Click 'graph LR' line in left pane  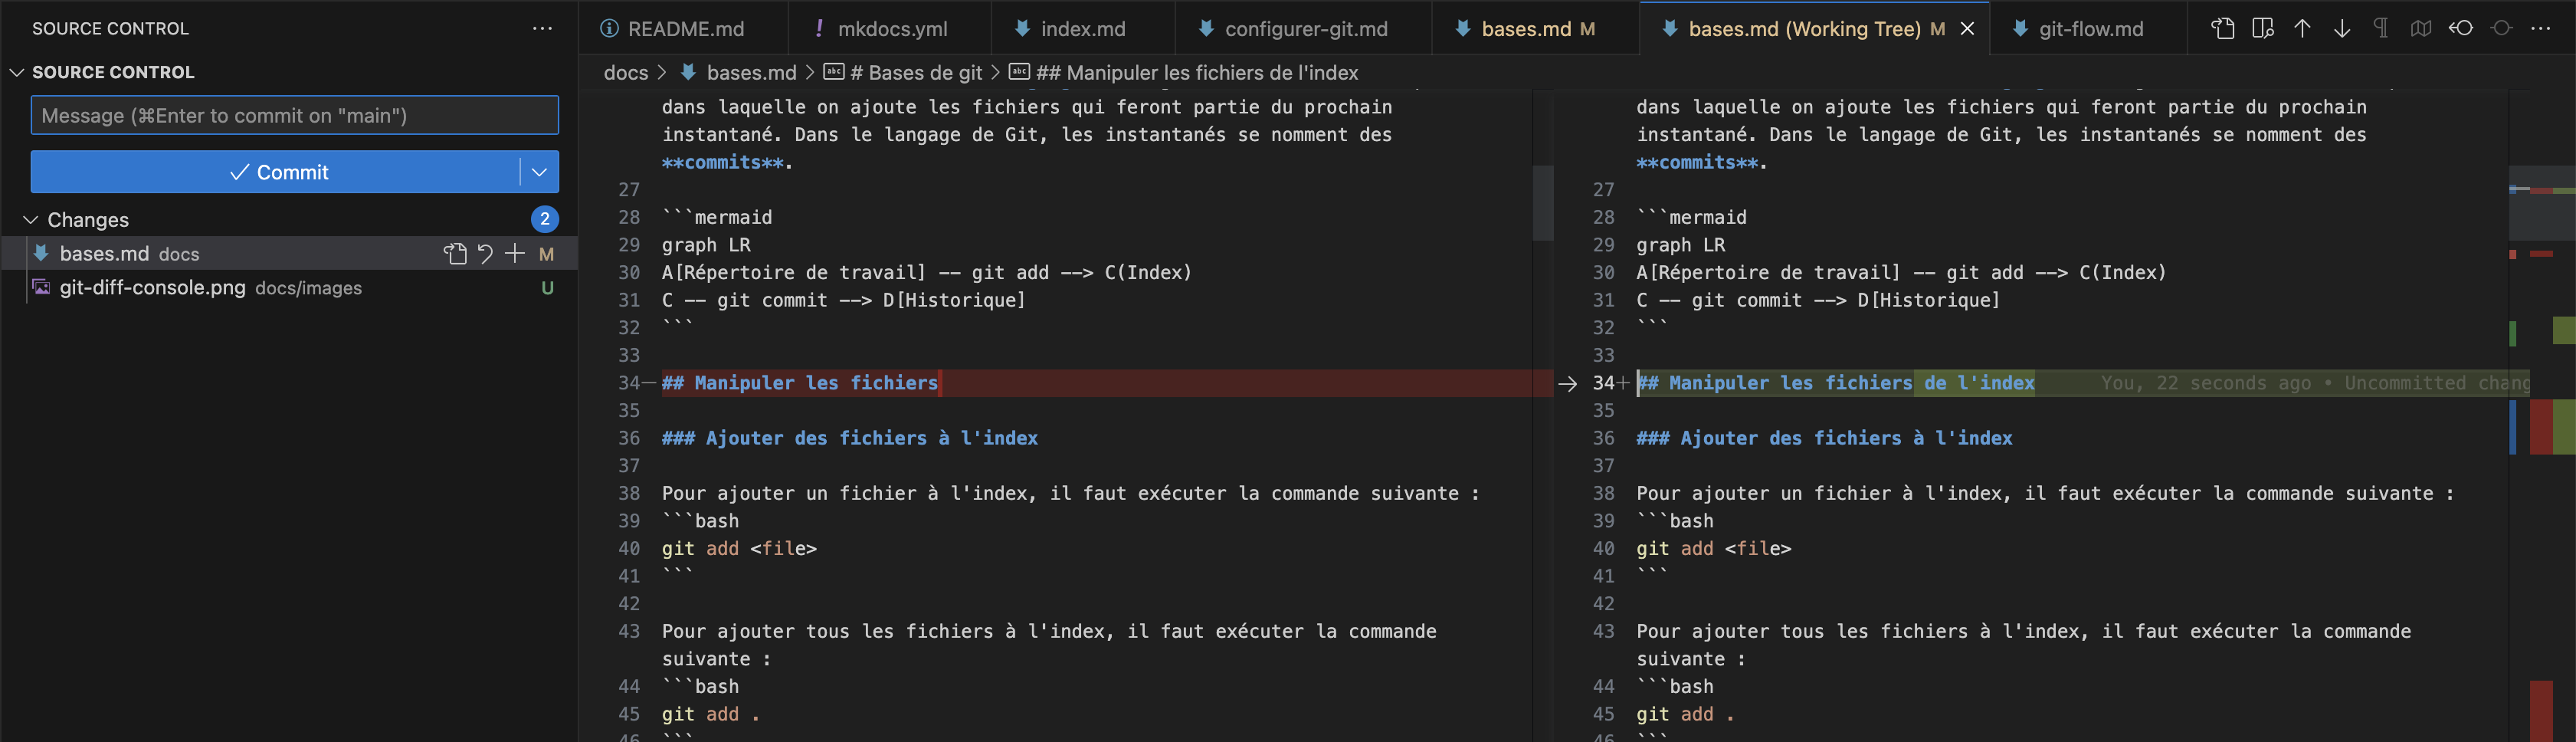[706, 245]
